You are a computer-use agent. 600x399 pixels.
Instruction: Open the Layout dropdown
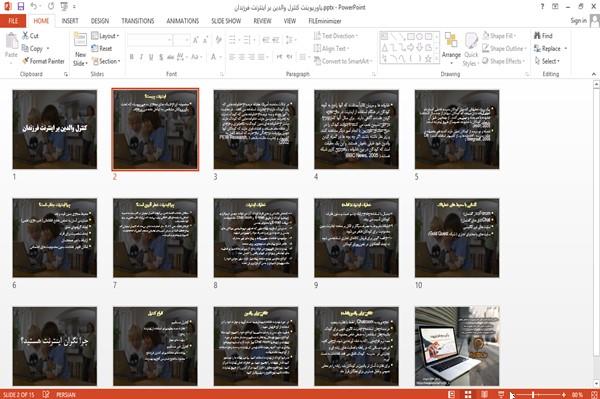point(105,36)
